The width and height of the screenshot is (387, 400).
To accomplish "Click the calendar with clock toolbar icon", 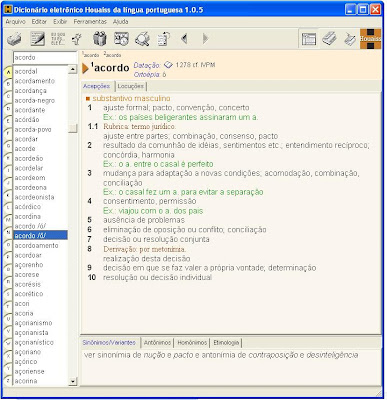I will click(x=121, y=39).
